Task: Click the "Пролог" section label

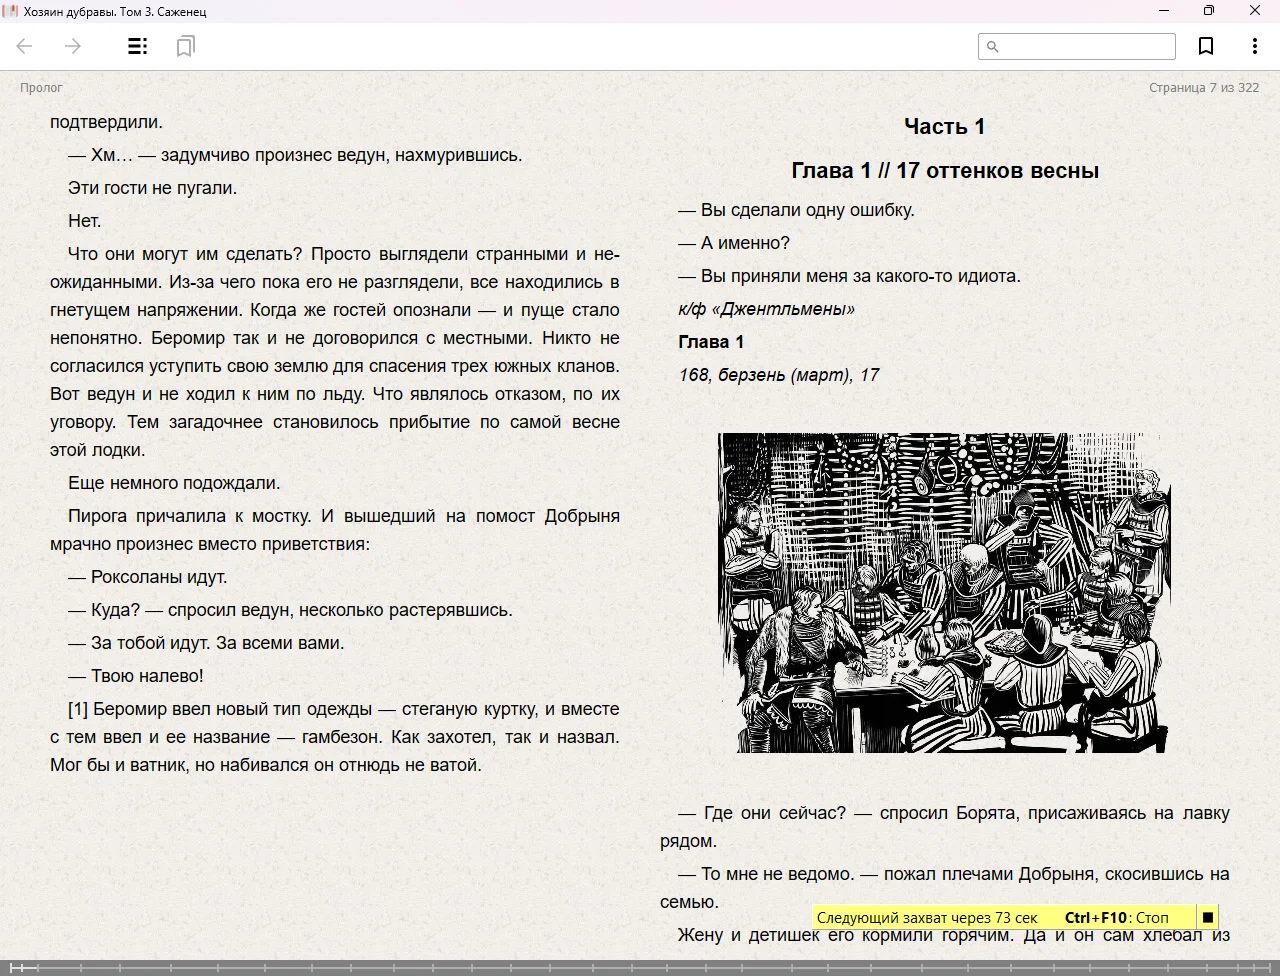Action: click(x=41, y=87)
